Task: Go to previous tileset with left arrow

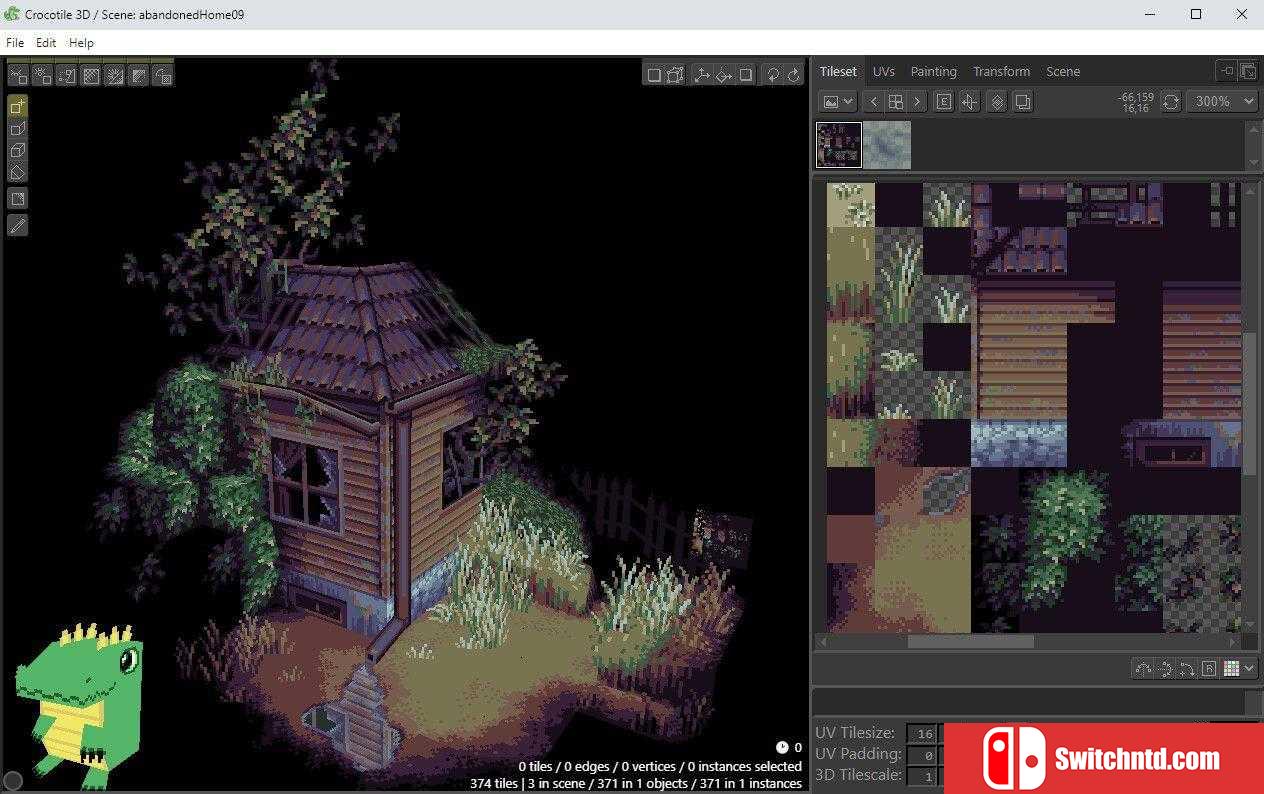Action: [874, 101]
